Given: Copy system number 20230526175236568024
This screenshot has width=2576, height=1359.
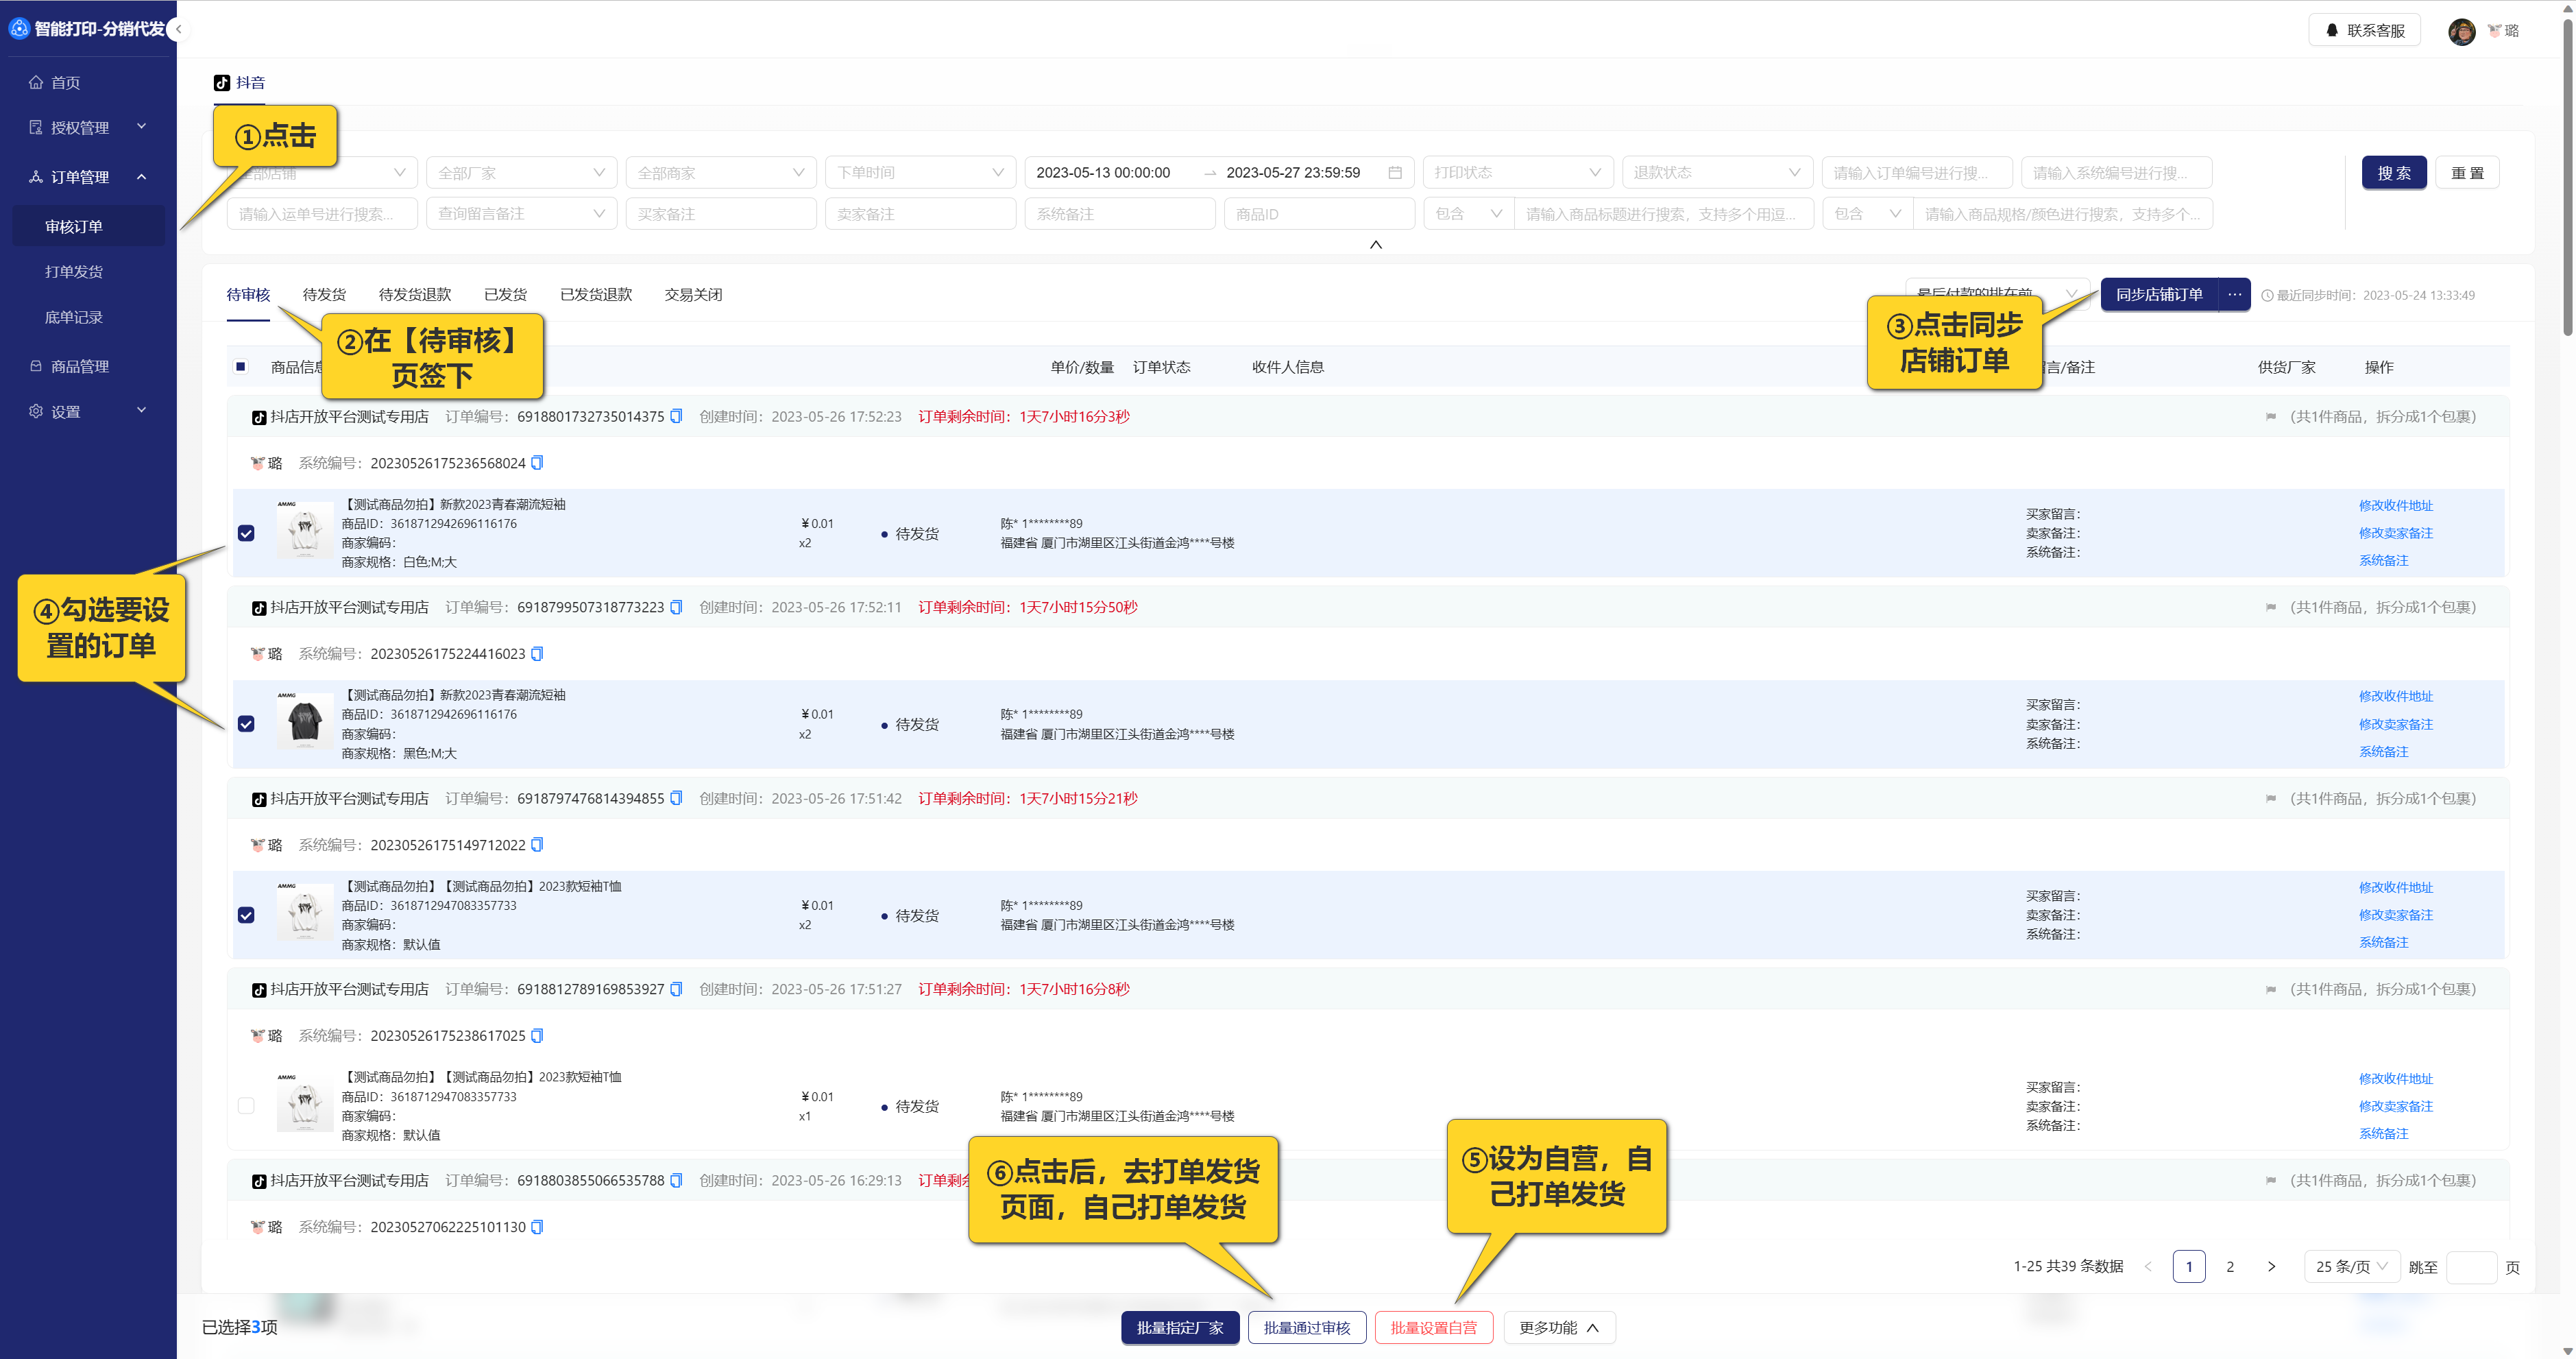Looking at the screenshot, I should point(537,463).
